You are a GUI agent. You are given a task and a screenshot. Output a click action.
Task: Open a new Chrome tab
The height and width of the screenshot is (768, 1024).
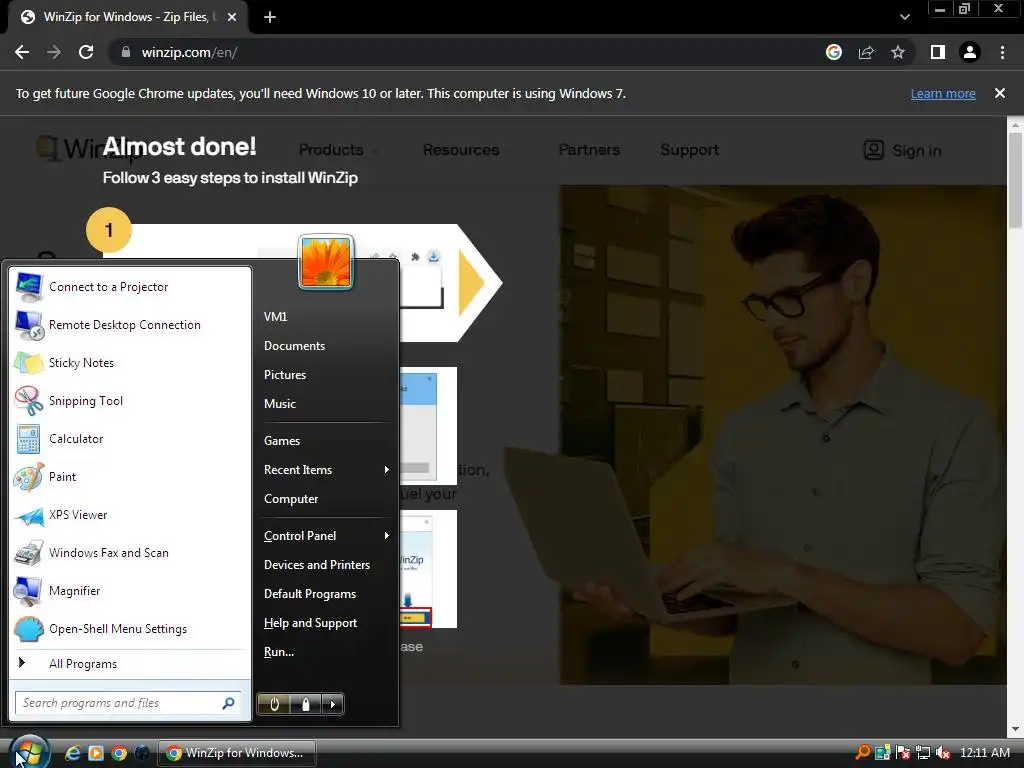(x=270, y=17)
